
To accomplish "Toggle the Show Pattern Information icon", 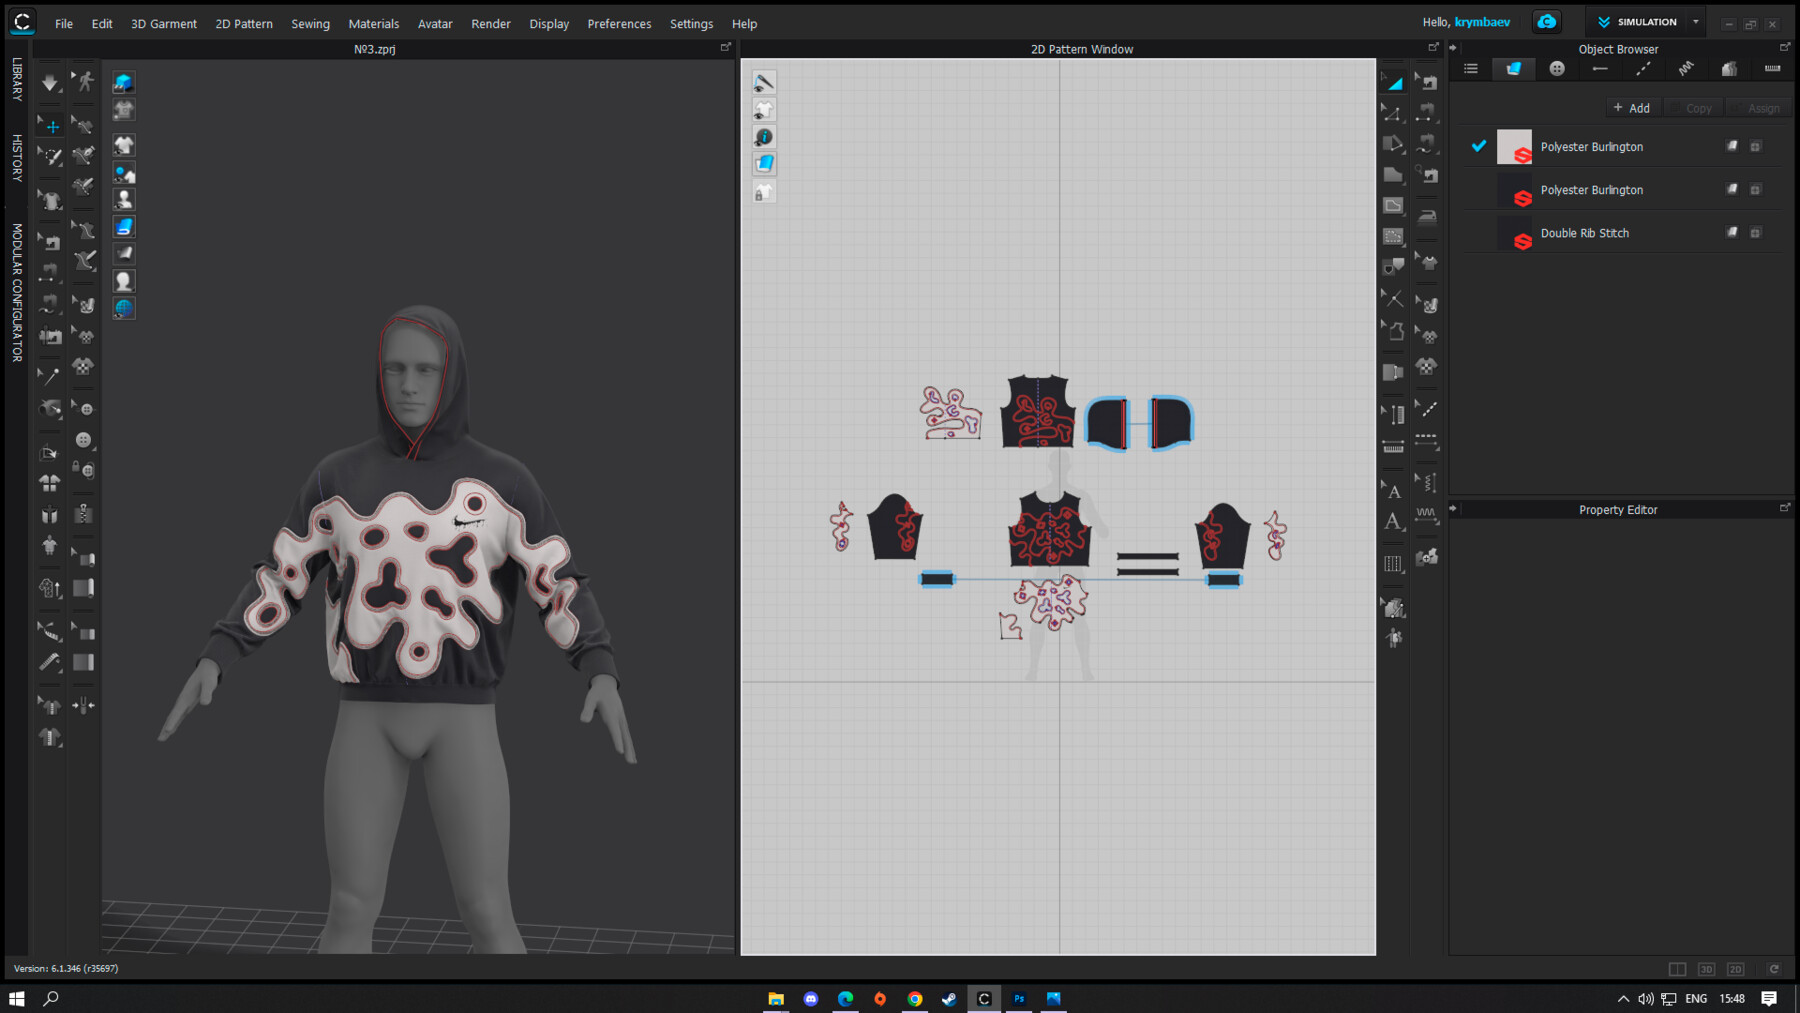I will (x=764, y=136).
